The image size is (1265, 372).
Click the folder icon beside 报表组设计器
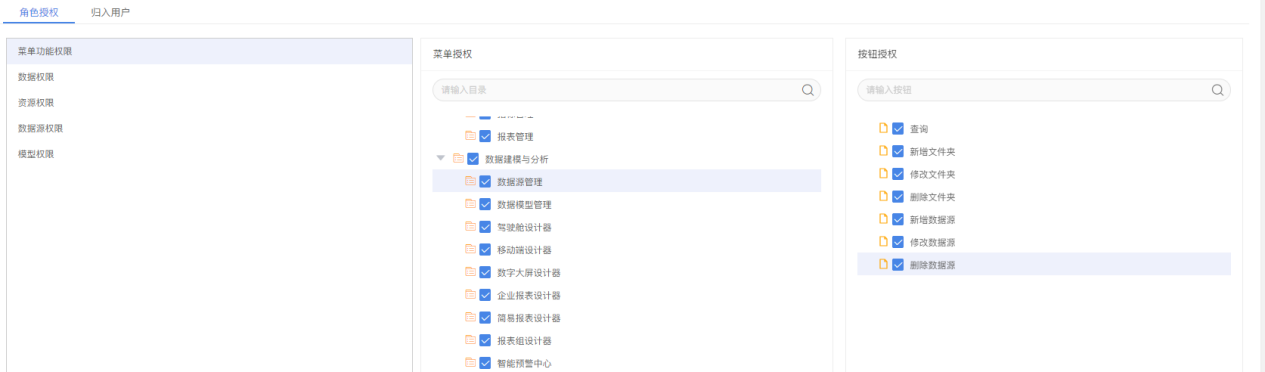470,340
